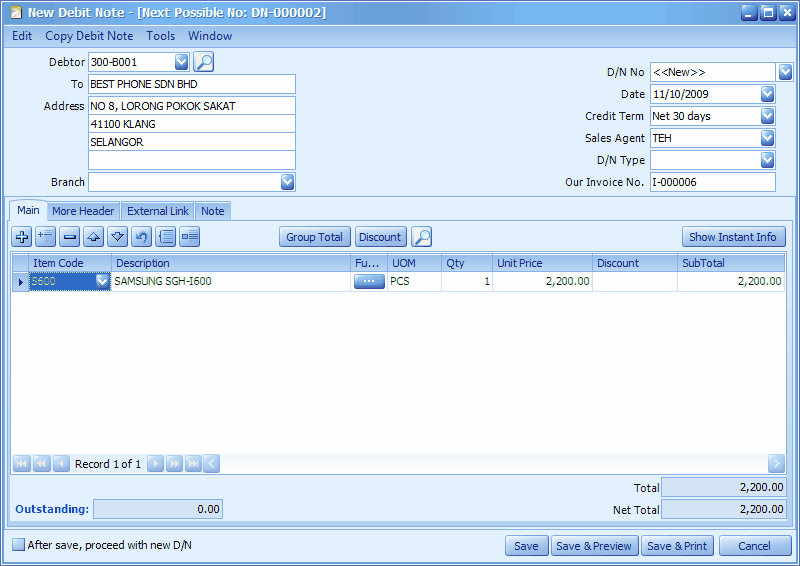This screenshot has height=566, width=800.
Task: Click Save & Print button
Action: [677, 546]
